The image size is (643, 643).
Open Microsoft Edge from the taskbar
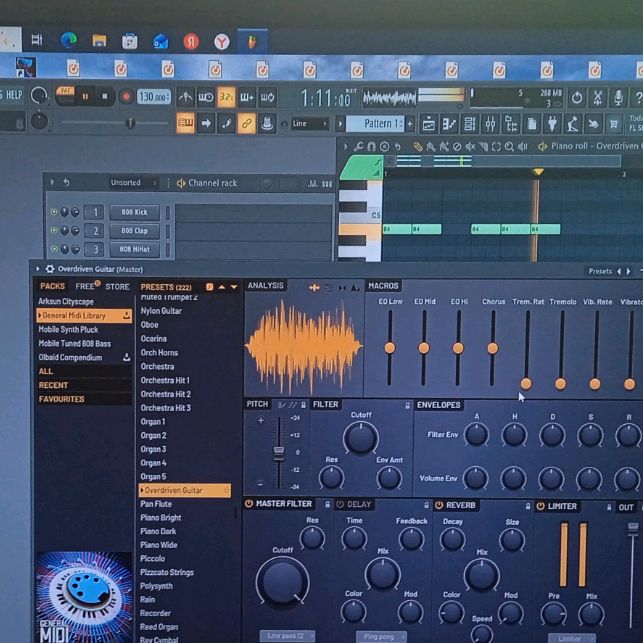pyautogui.click(x=69, y=40)
